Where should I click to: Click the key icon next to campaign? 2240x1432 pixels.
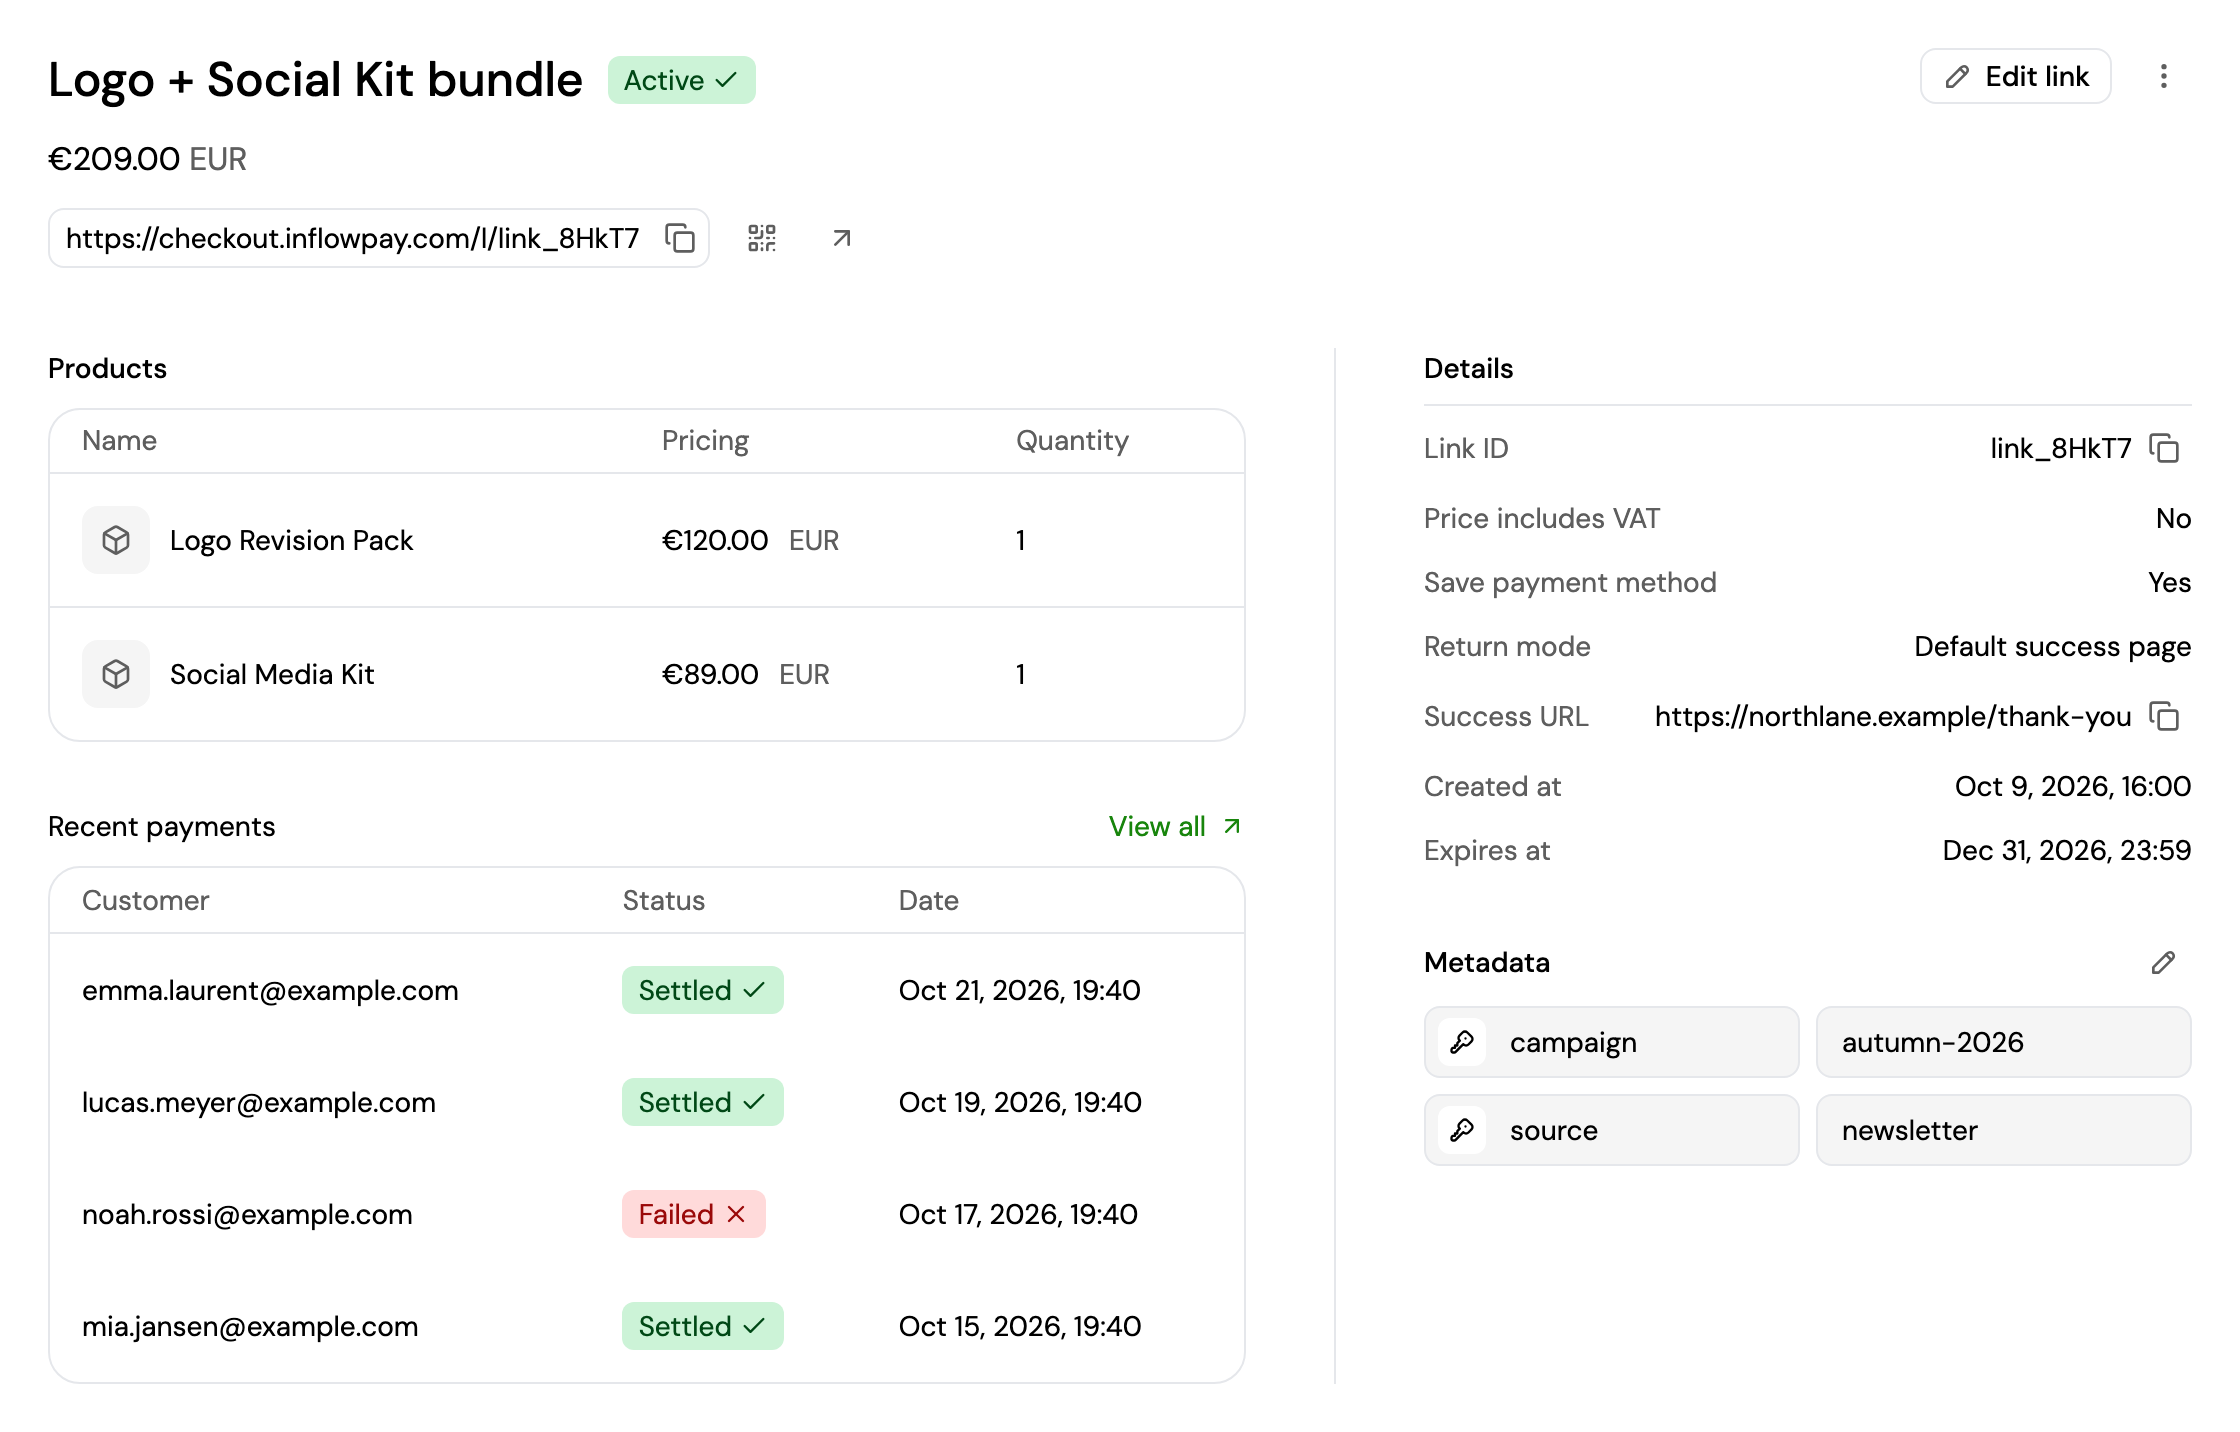coord(1462,1042)
